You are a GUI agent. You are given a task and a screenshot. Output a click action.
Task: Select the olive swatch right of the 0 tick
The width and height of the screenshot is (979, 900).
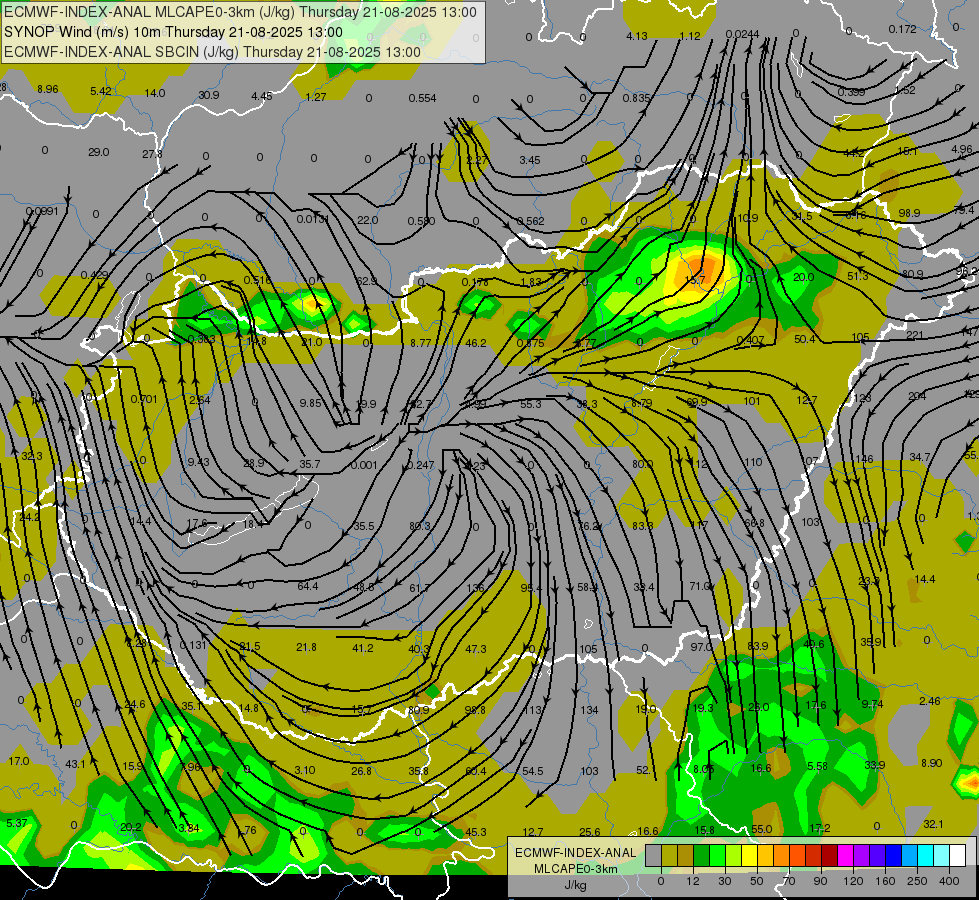tap(669, 855)
